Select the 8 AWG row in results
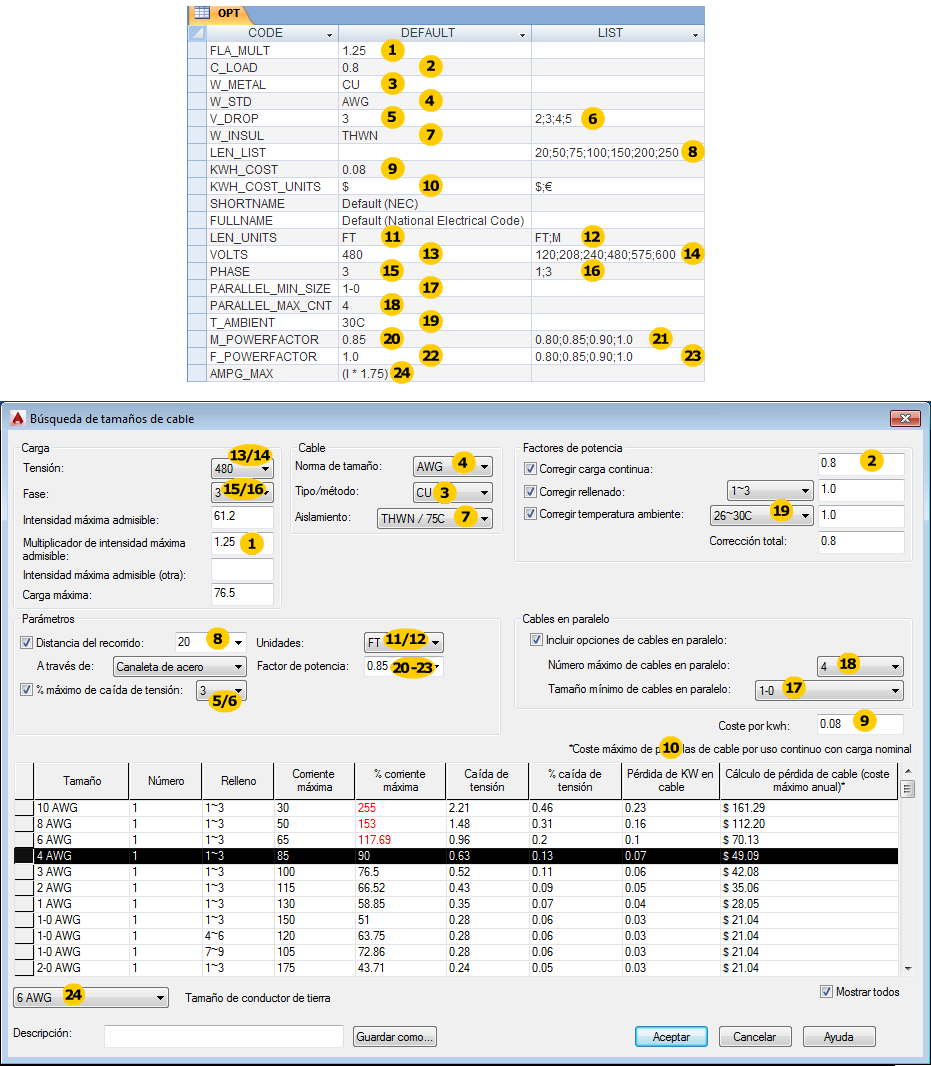This screenshot has width=931, height=1066. (x=456, y=823)
